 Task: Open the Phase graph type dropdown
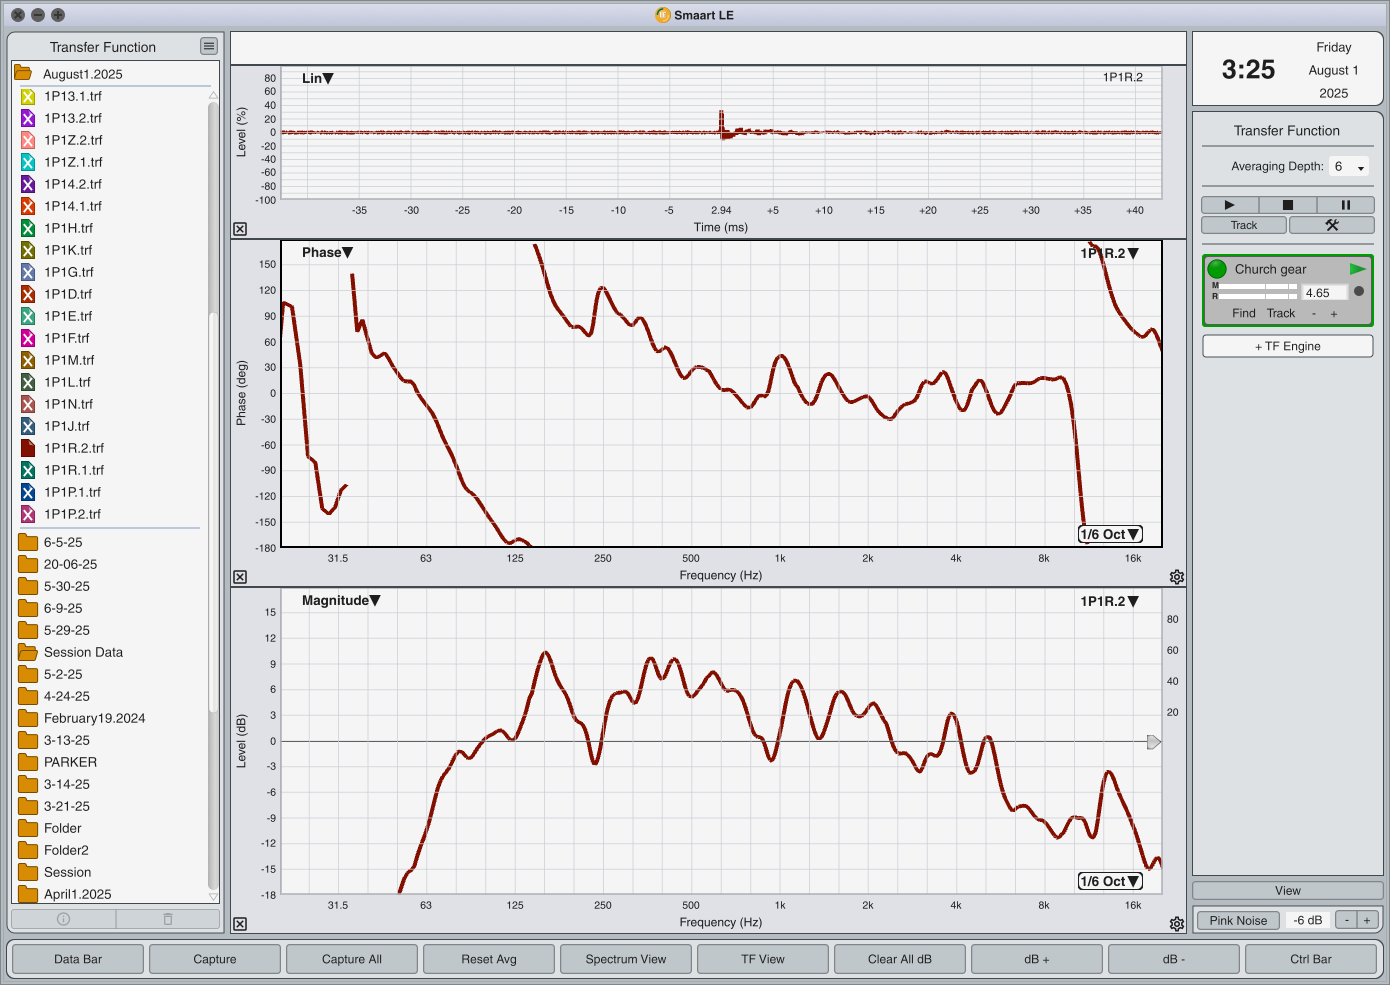[328, 253]
